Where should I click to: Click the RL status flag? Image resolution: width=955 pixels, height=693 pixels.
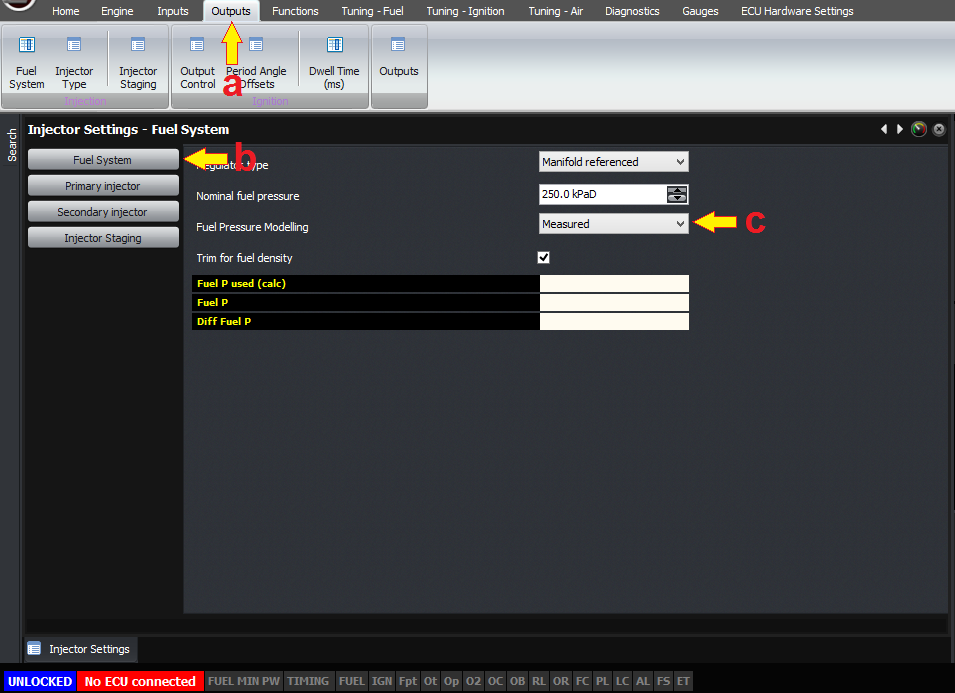coord(539,681)
